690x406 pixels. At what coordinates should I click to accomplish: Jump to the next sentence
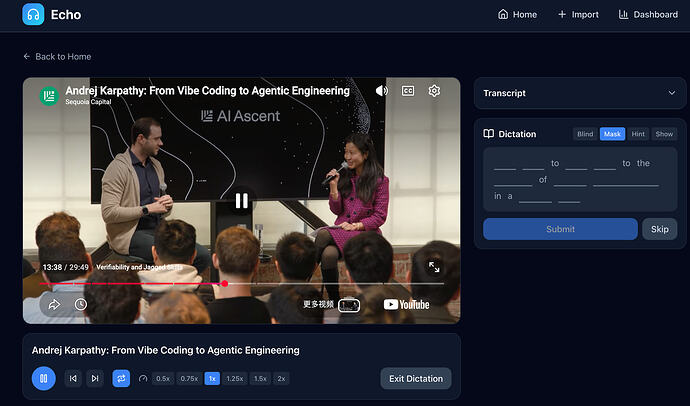95,378
